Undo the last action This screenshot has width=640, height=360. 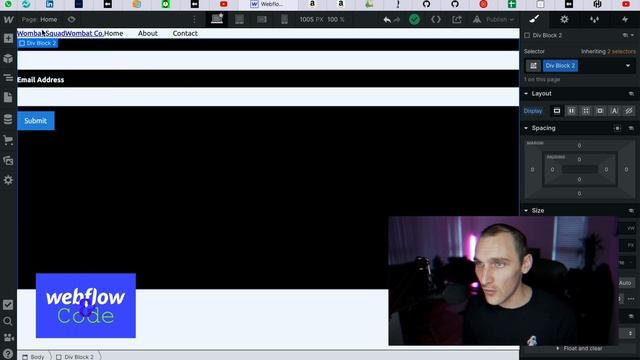(x=387, y=20)
